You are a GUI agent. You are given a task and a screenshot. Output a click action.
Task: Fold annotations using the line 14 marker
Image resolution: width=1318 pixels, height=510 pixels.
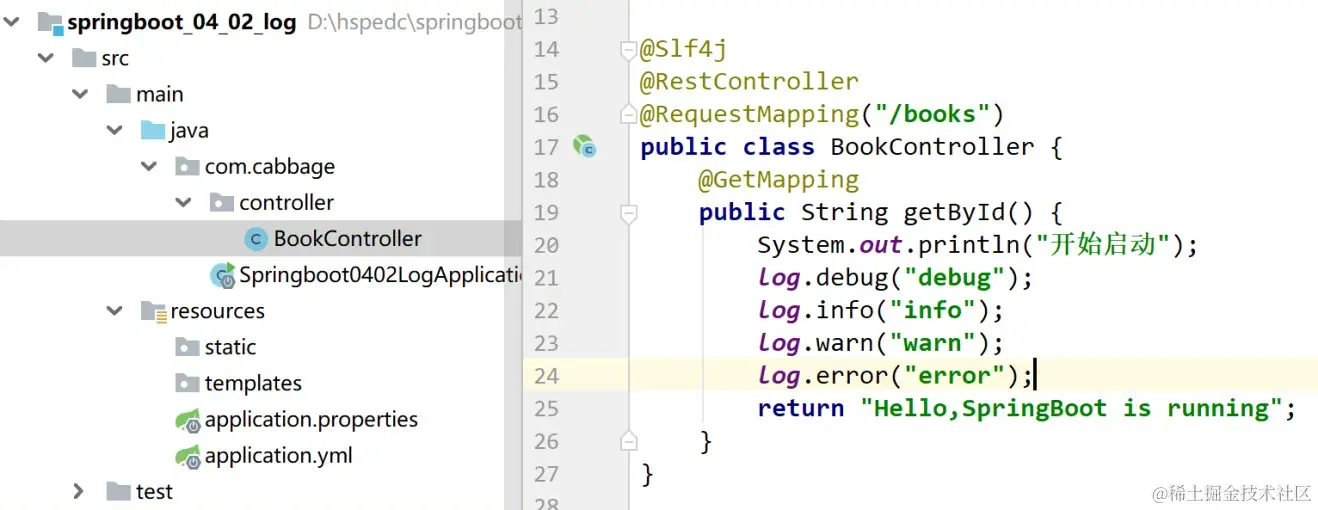click(628, 49)
